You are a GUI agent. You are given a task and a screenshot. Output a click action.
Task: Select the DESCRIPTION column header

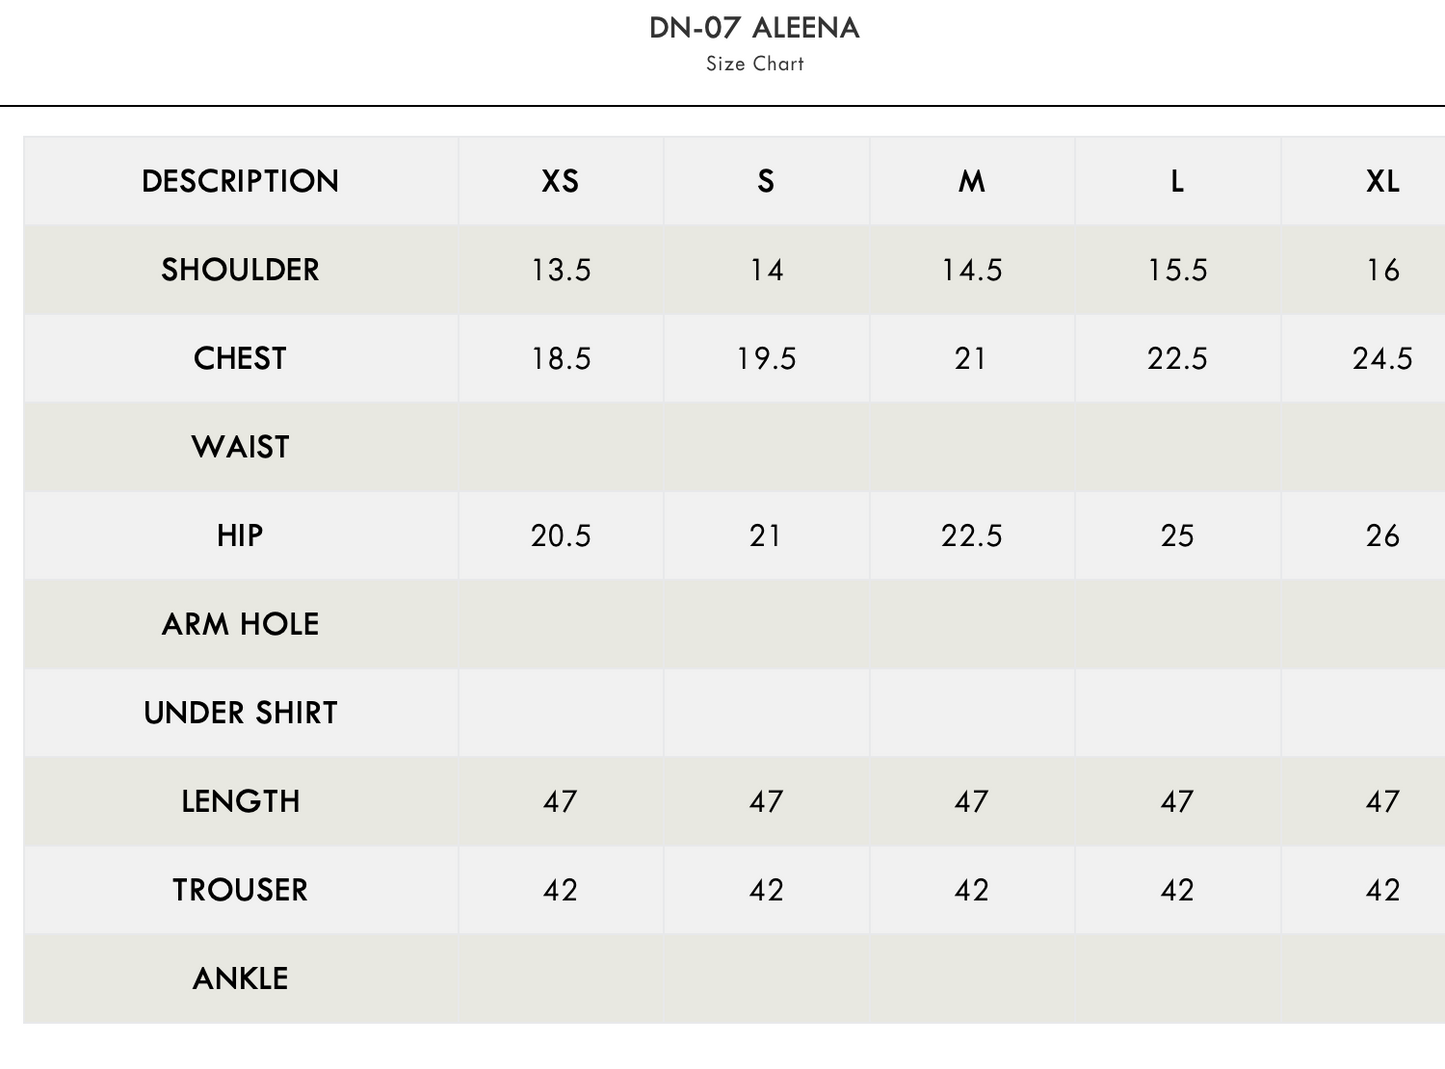click(x=240, y=181)
